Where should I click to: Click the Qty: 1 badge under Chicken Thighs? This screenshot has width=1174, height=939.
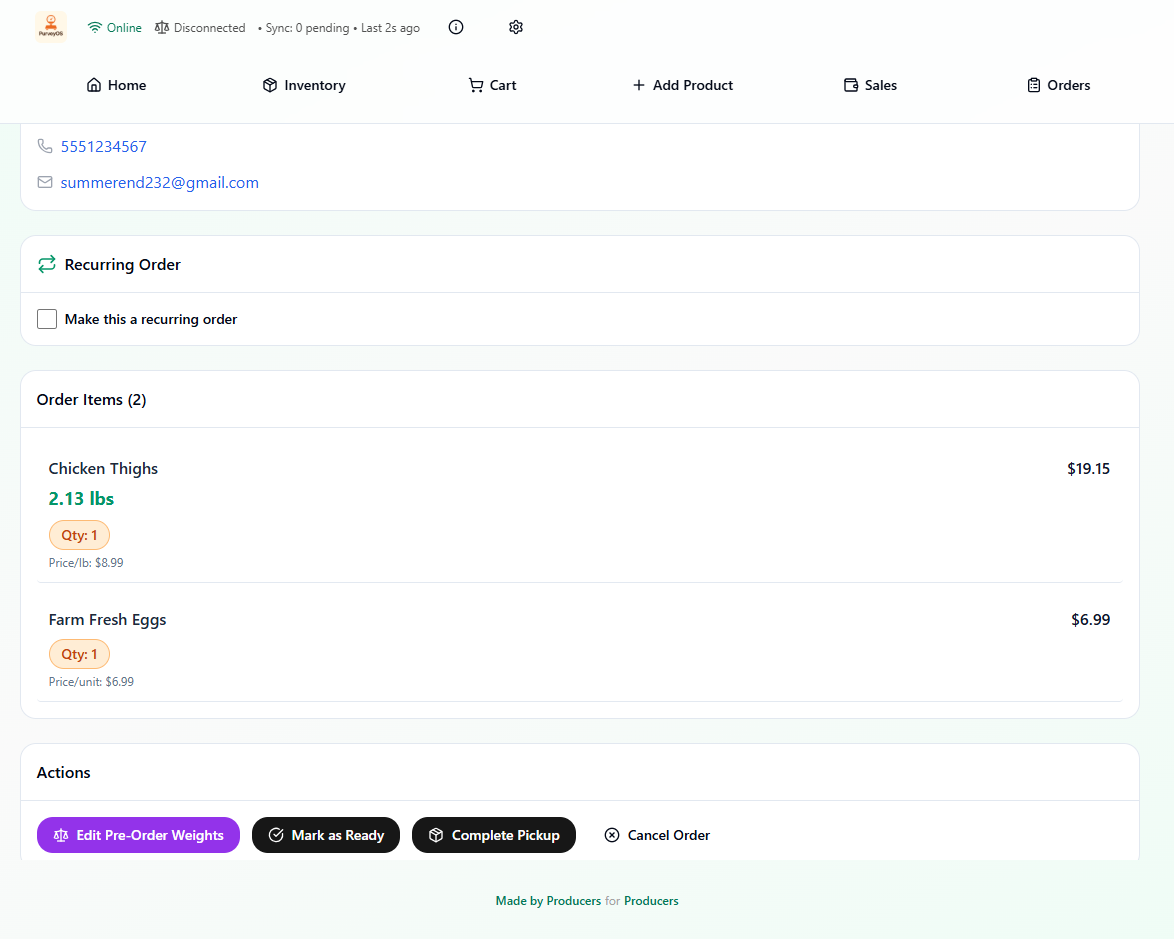(x=79, y=534)
